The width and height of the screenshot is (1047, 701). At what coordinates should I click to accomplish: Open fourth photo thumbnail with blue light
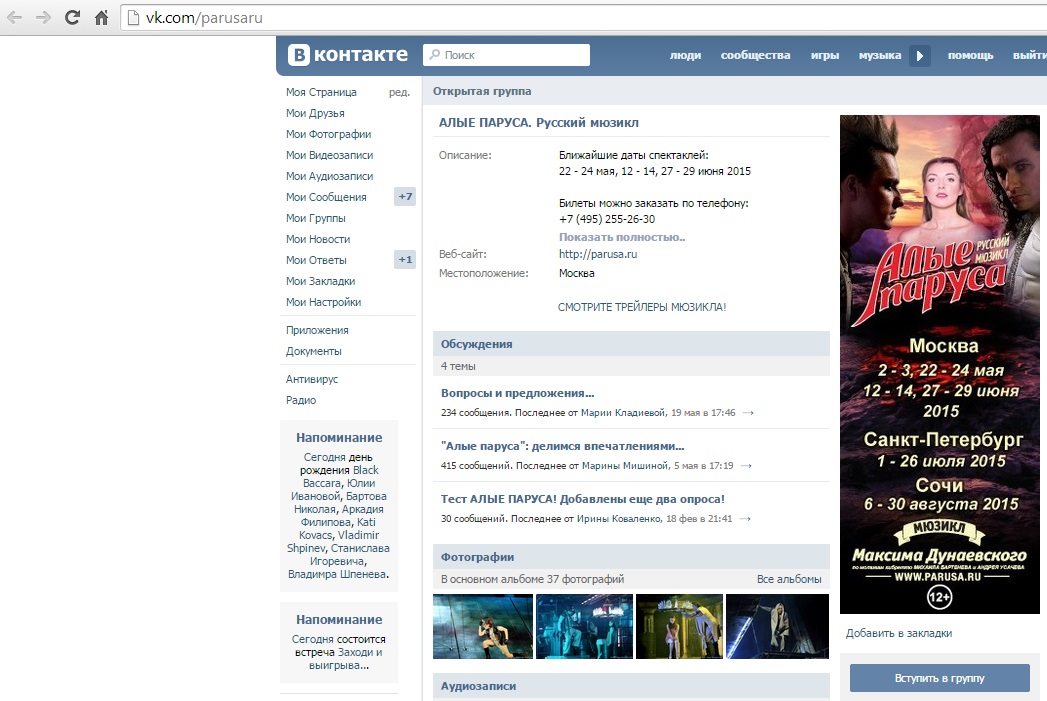[x=777, y=626]
